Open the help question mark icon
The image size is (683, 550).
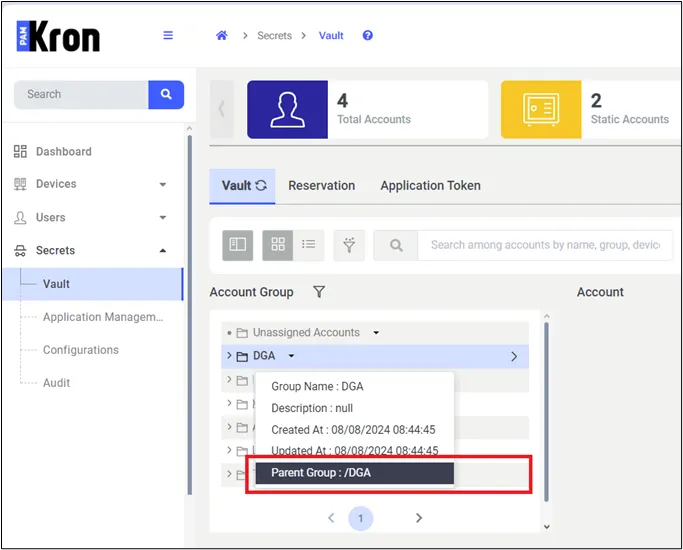(x=368, y=35)
